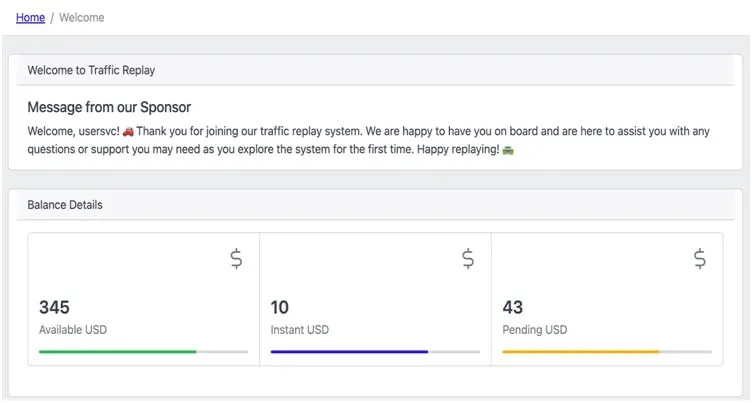Click the Instant USD label

299,330
